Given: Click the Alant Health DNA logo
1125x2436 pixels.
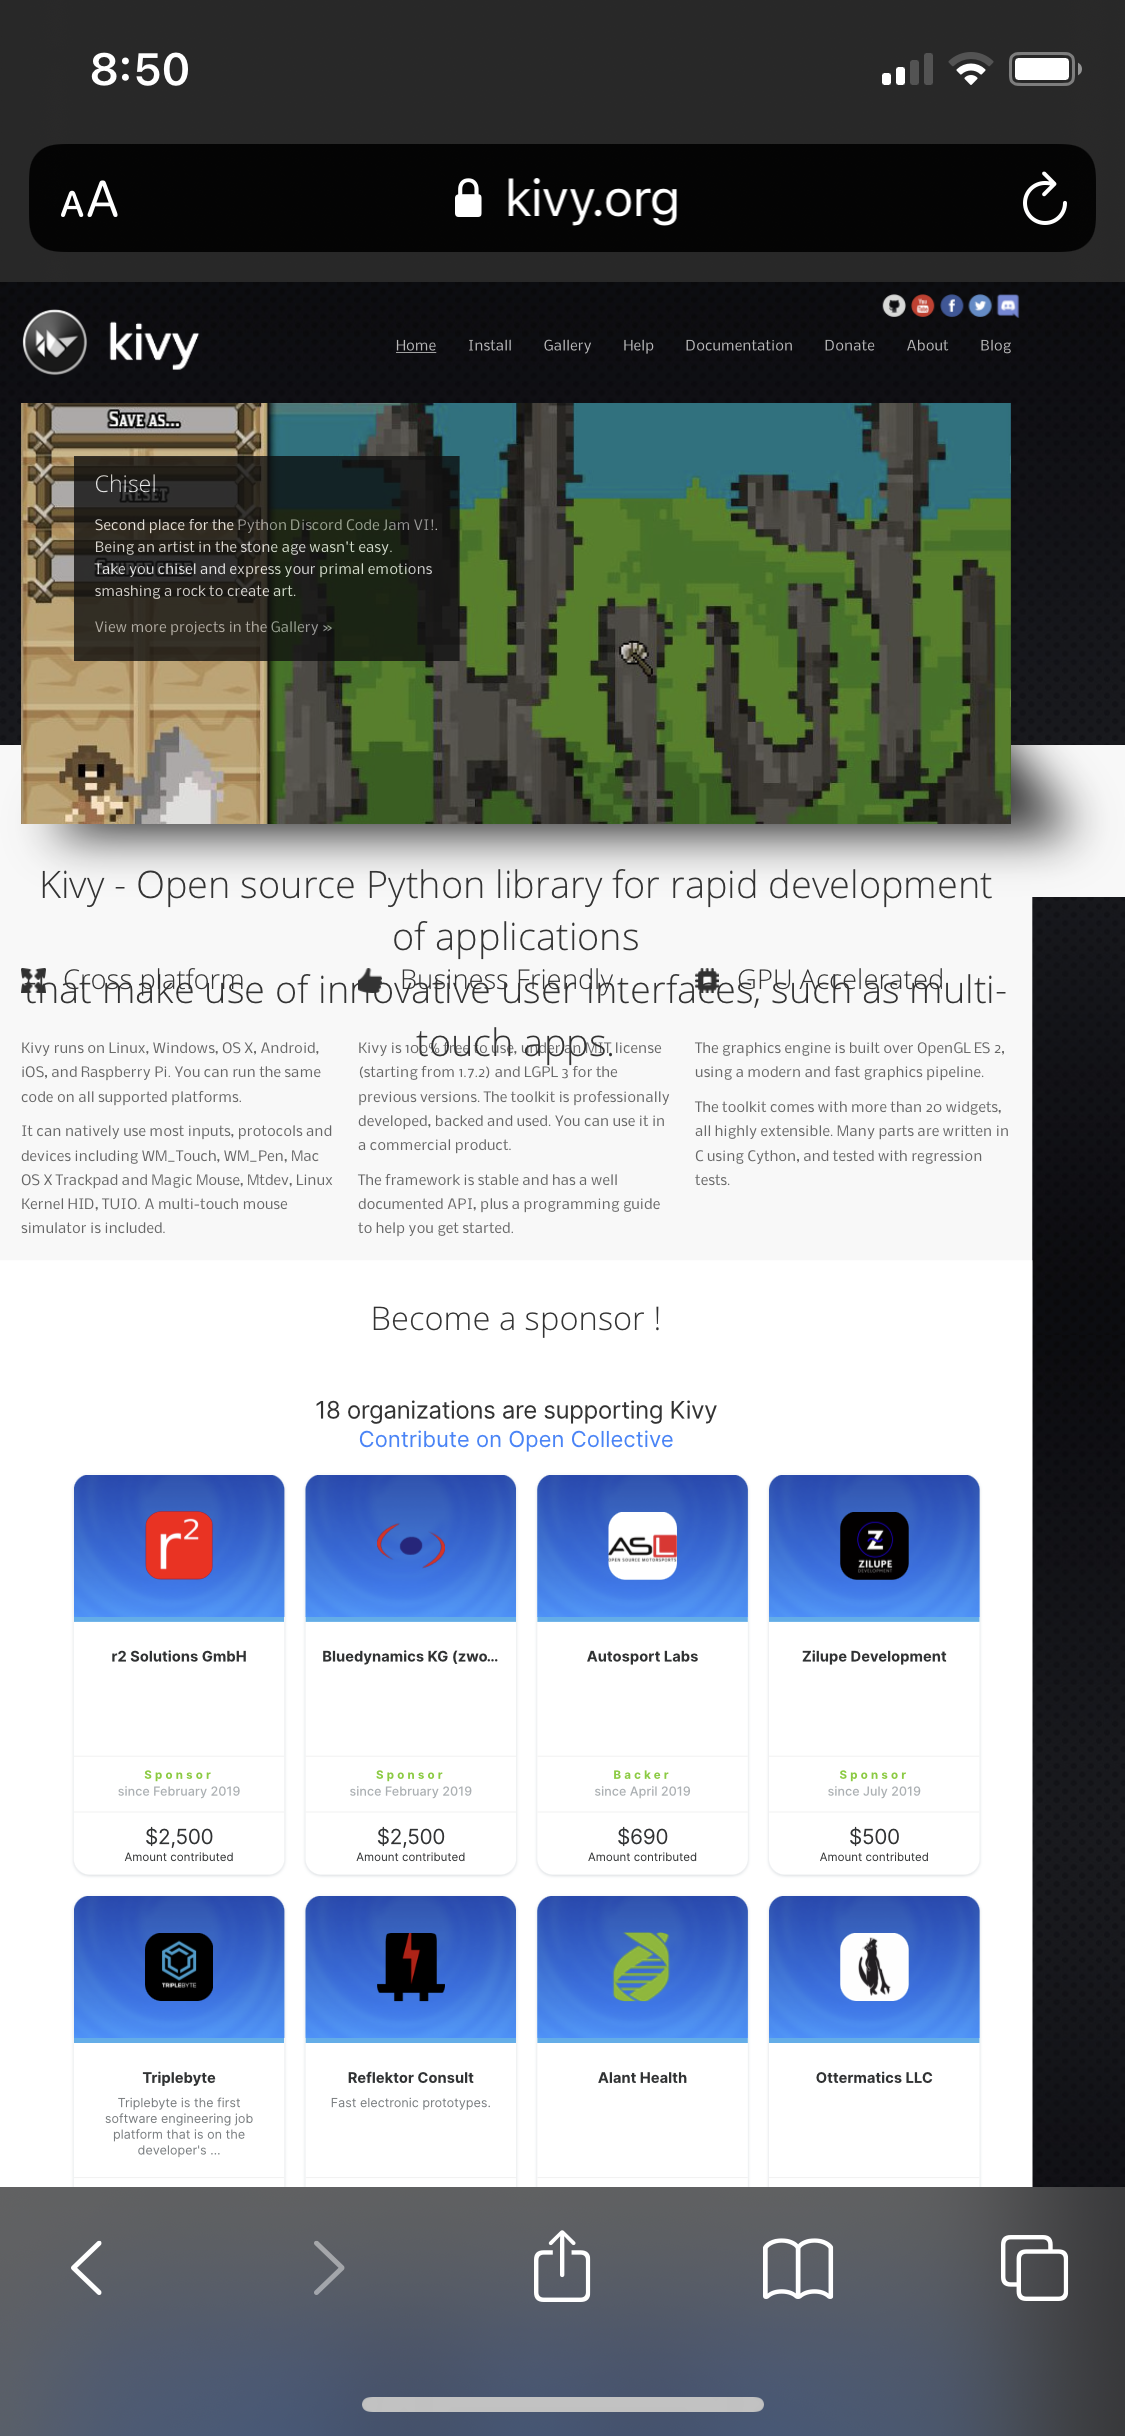Looking at the screenshot, I should coord(642,1966).
